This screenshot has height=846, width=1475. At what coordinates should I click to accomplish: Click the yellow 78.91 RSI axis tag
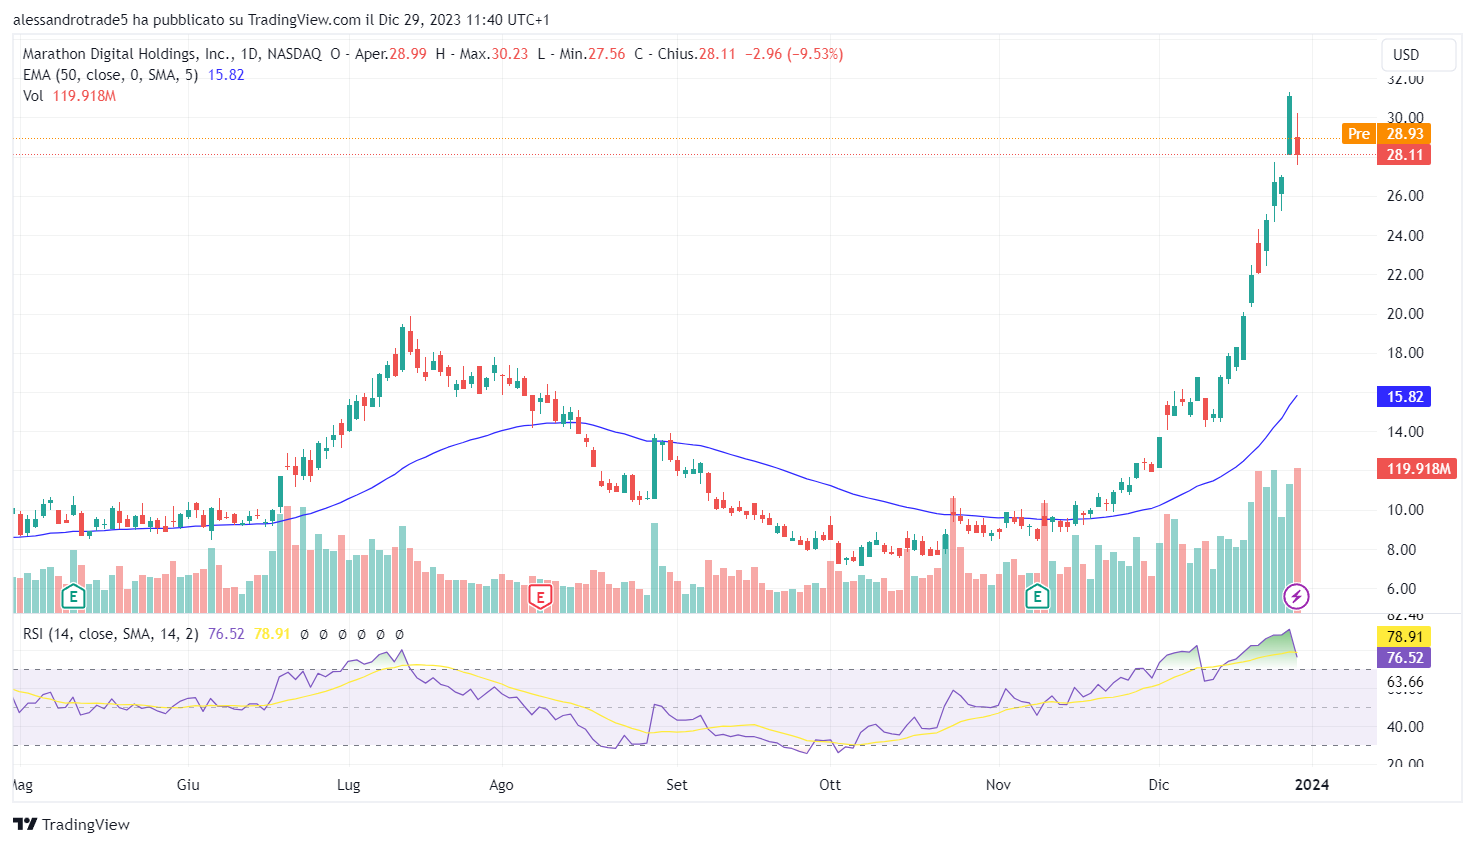click(1404, 637)
